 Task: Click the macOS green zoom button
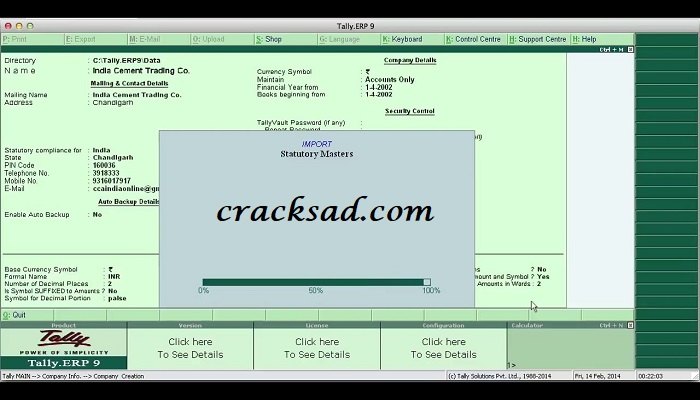[x=30, y=26]
